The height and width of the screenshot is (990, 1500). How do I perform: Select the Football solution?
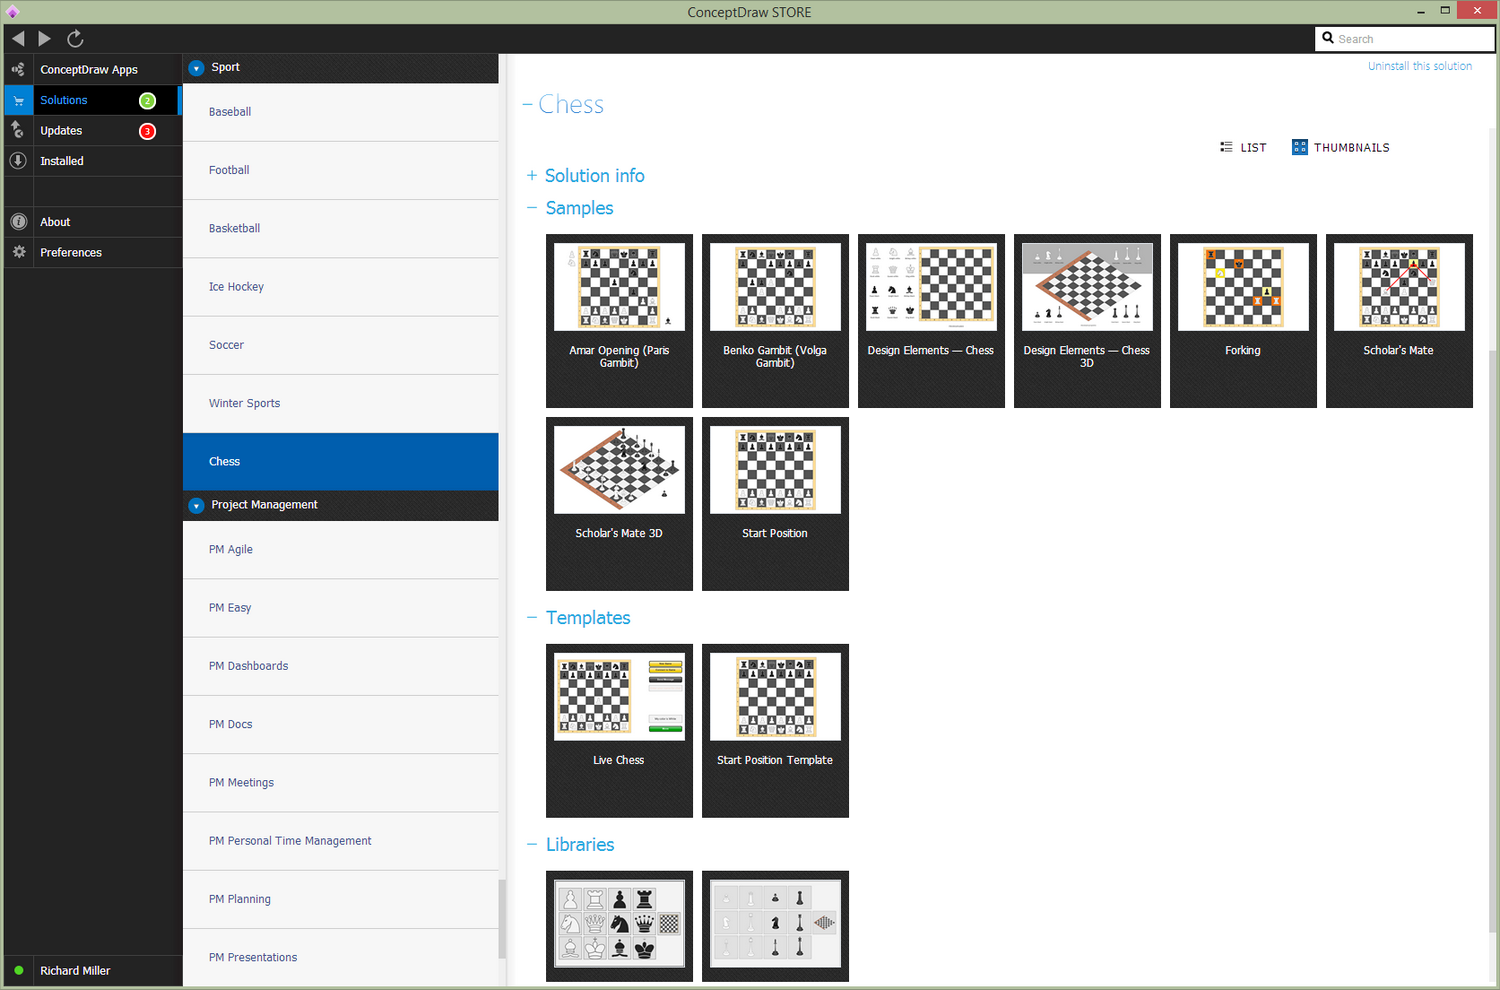pos(340,170)
